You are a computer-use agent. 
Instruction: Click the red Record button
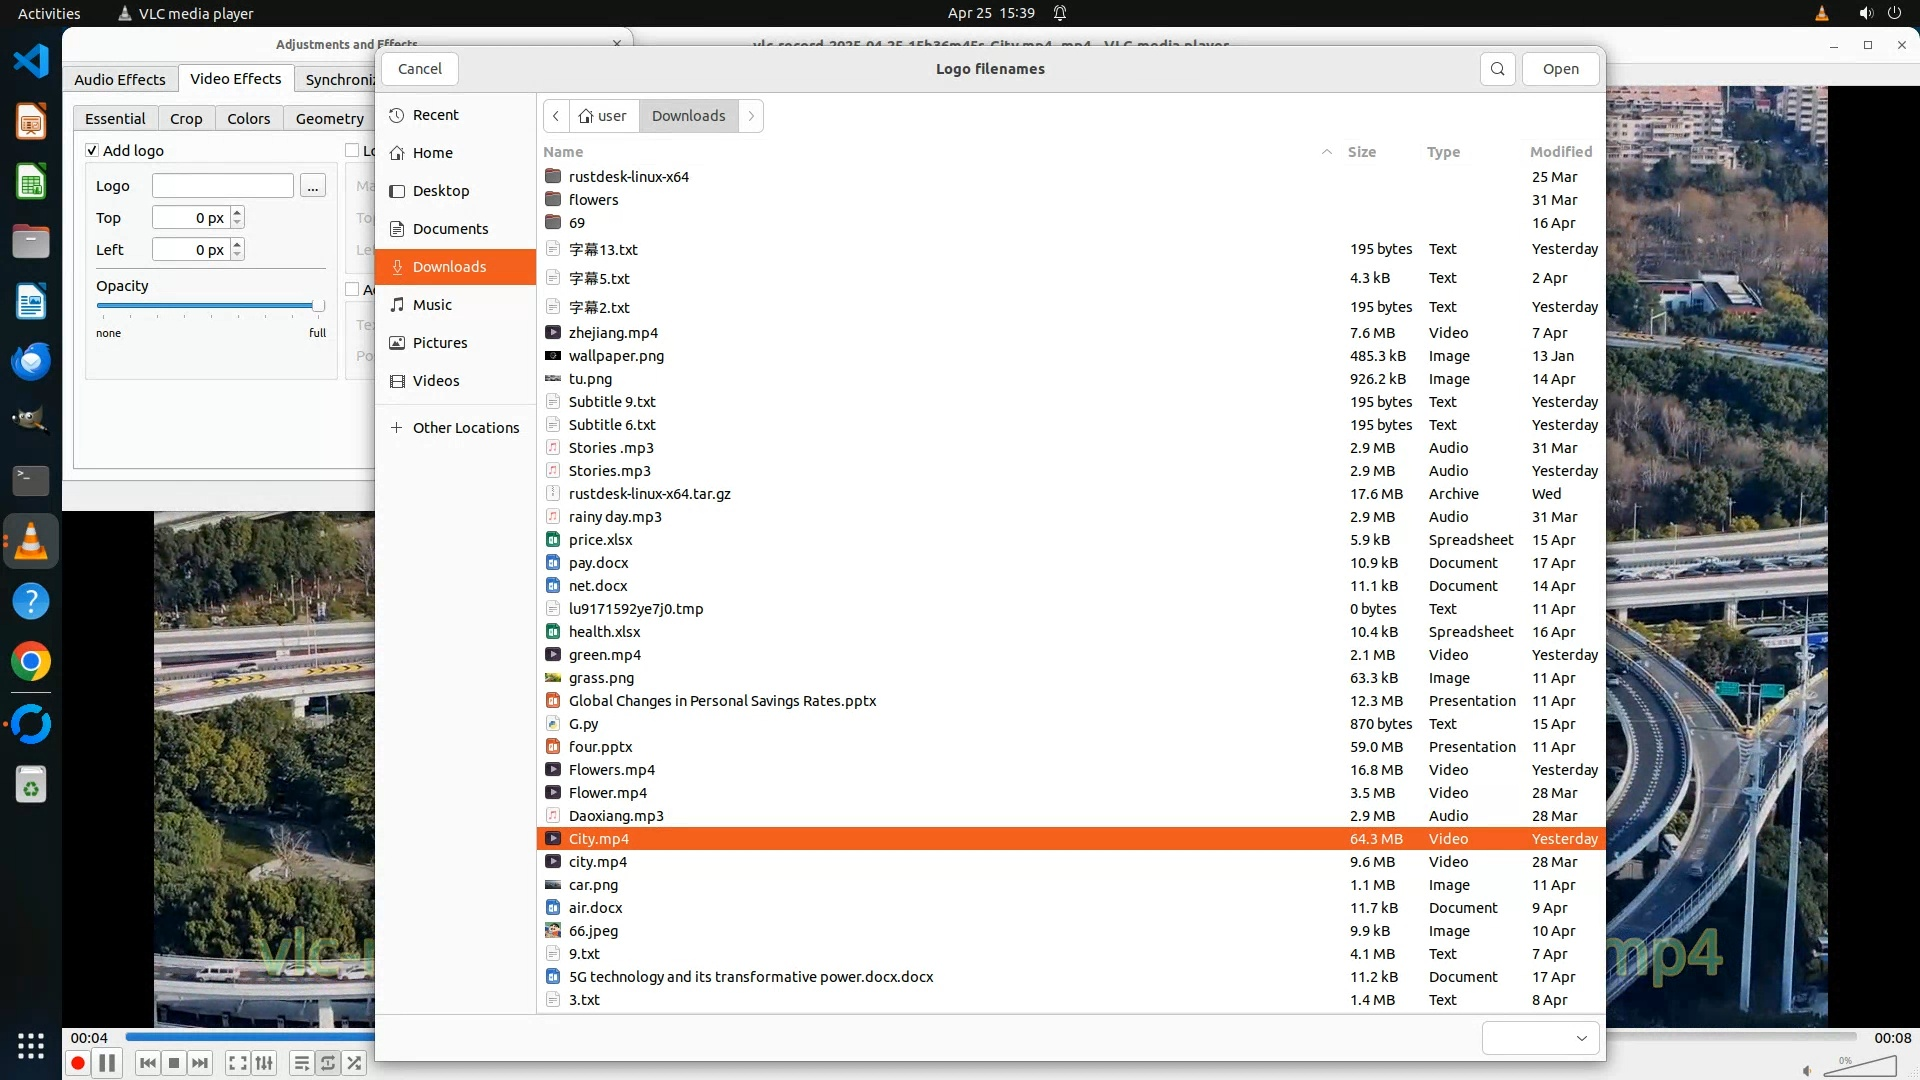click(77, 1063)
